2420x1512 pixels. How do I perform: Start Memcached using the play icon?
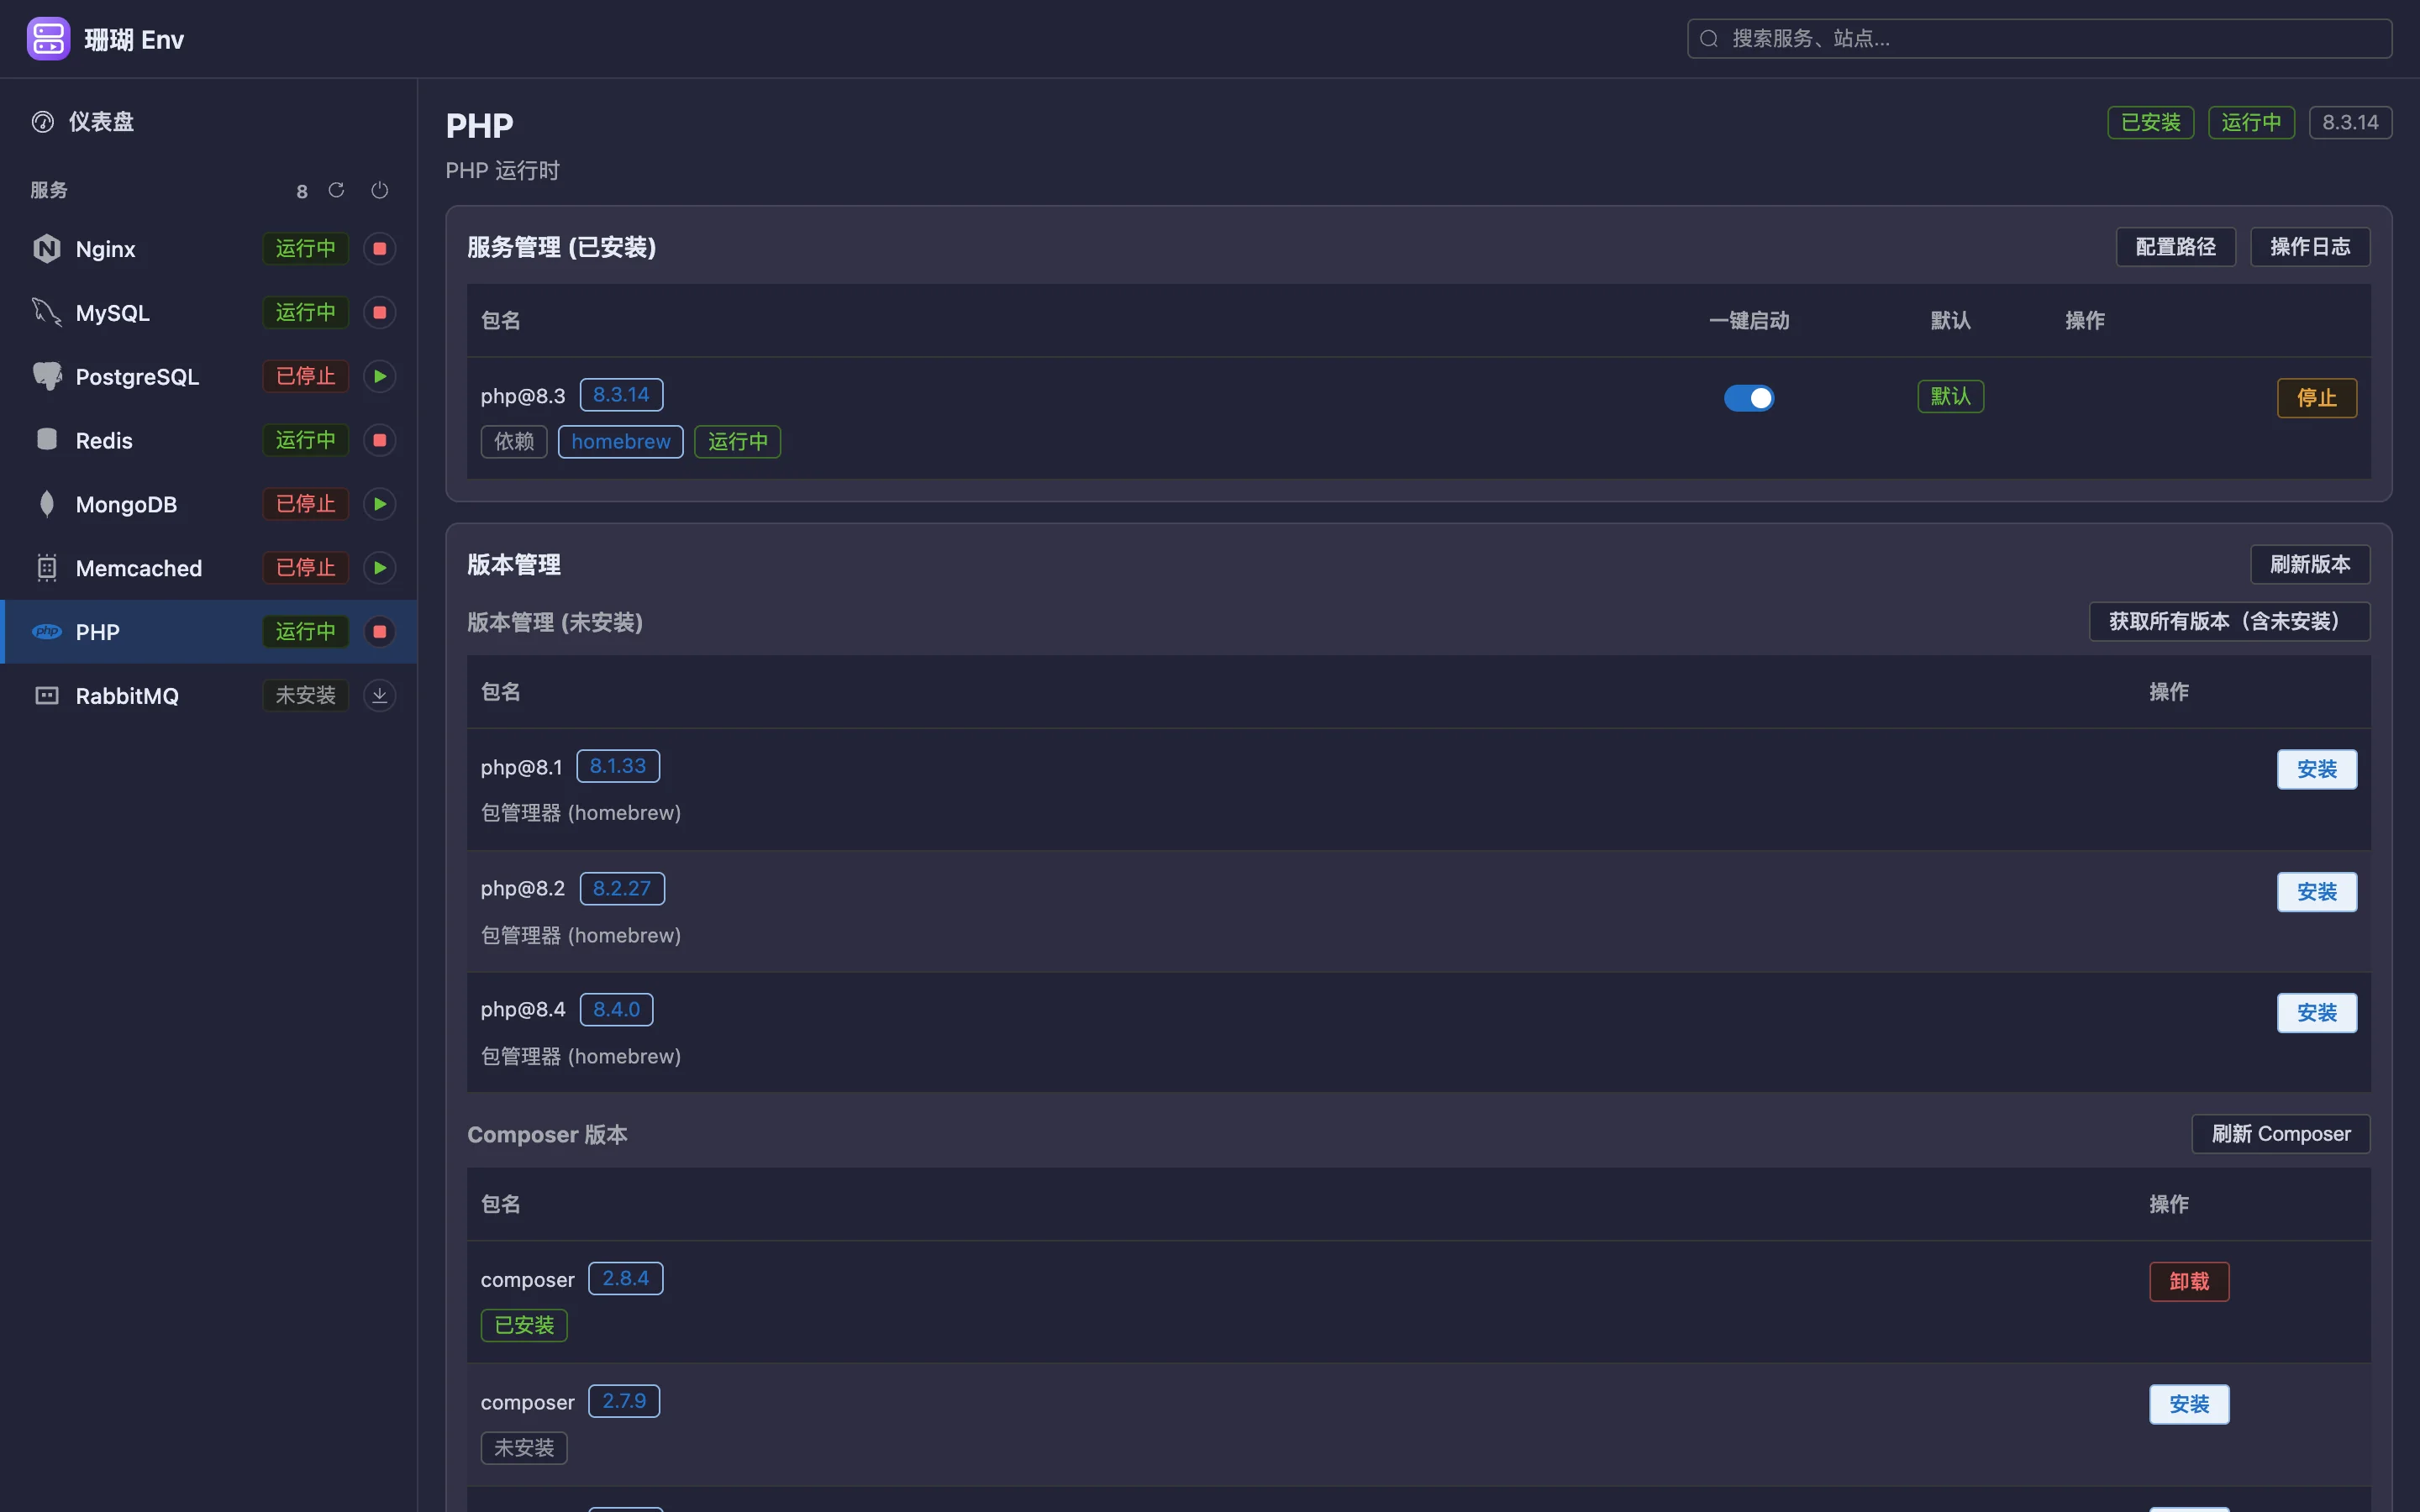379,568
